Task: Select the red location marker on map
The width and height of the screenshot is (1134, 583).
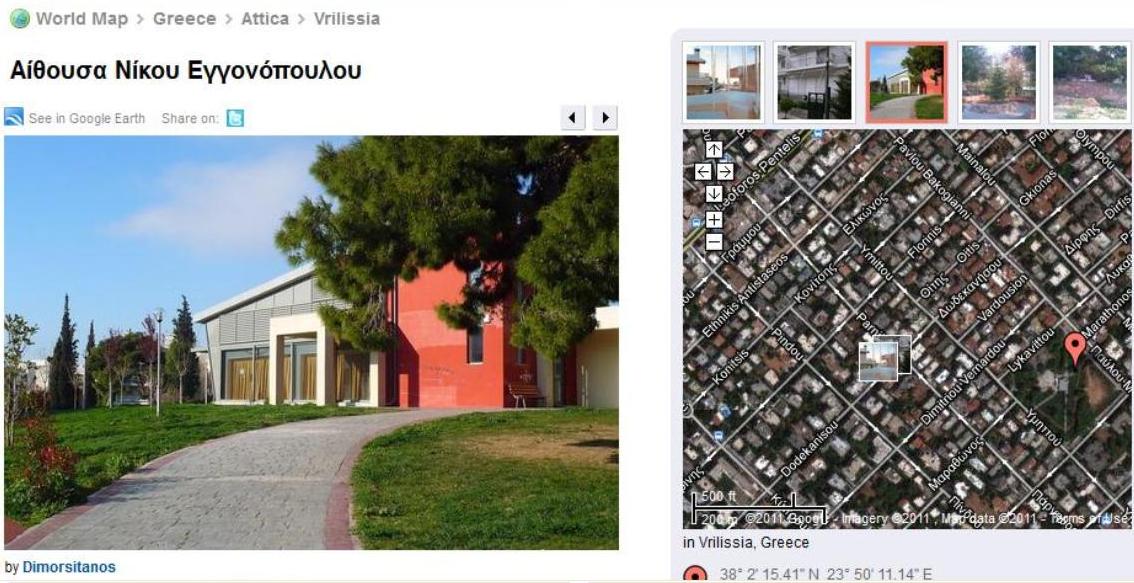Action: (x=1075, y=348)
